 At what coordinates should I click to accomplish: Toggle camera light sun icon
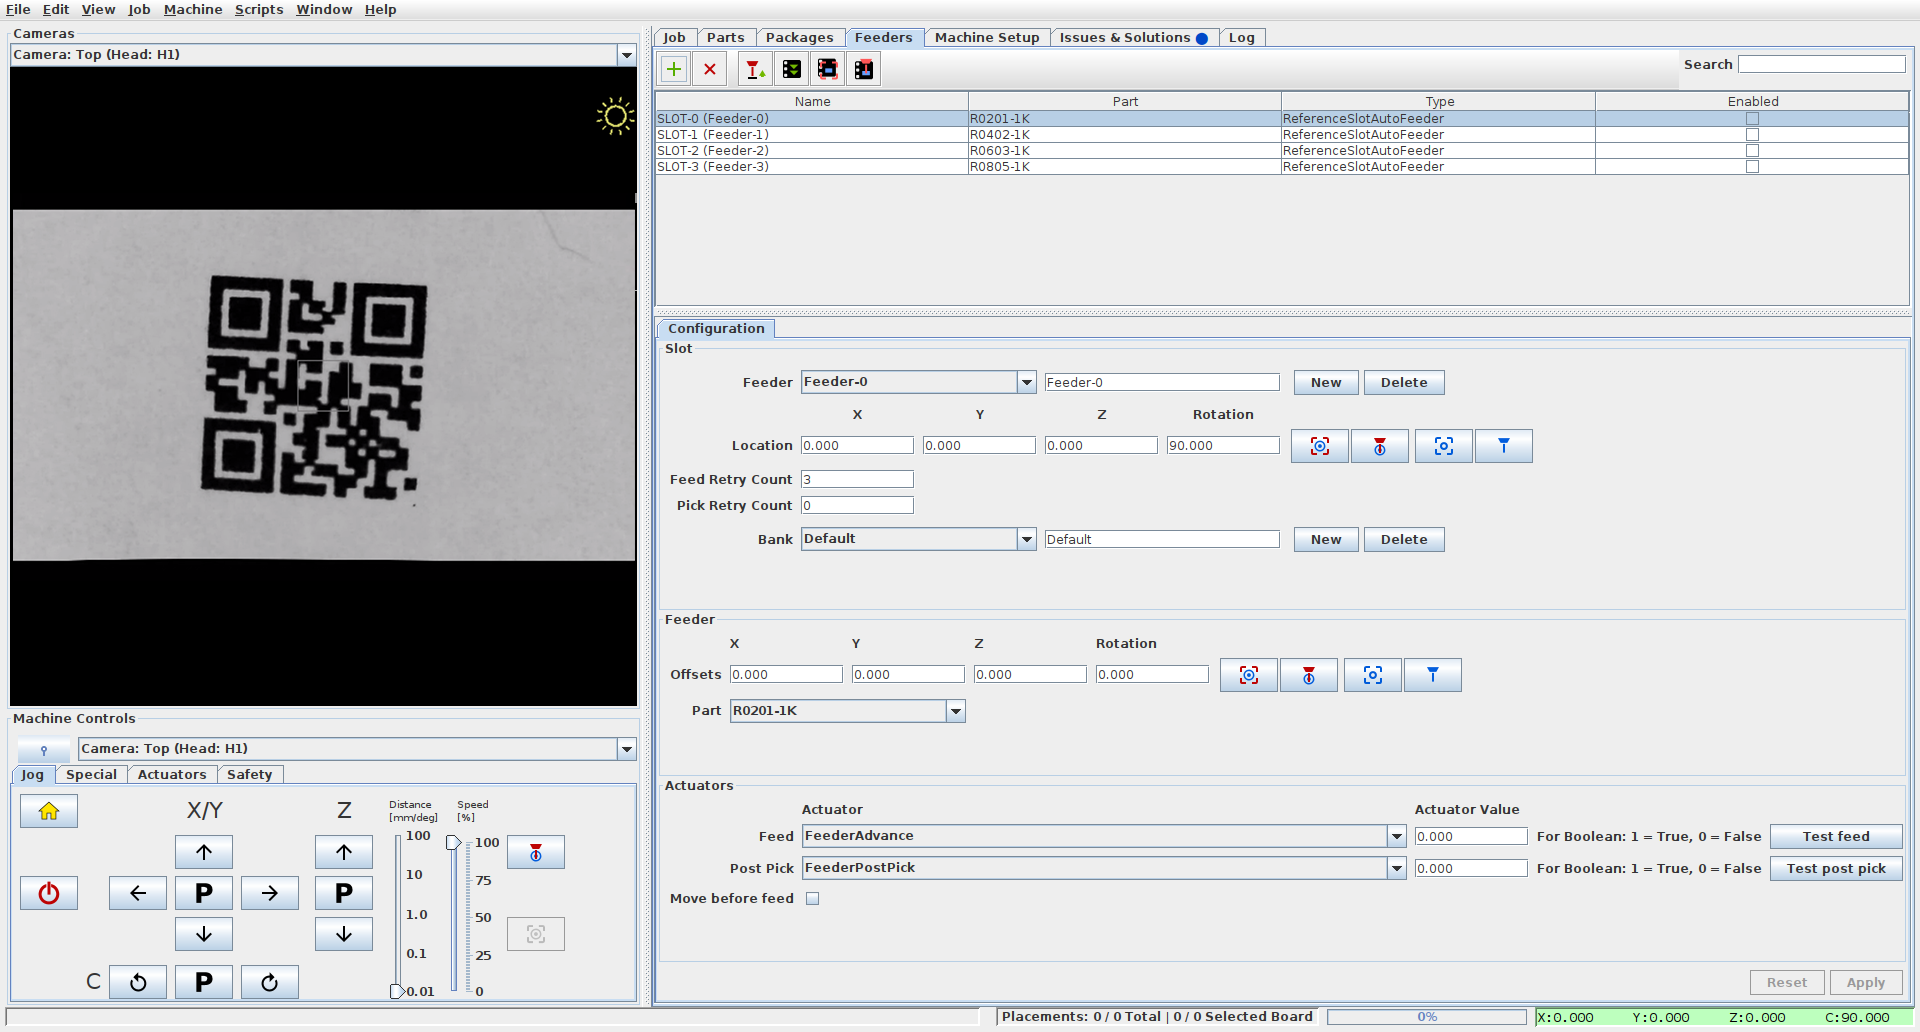tap(615, 116)
